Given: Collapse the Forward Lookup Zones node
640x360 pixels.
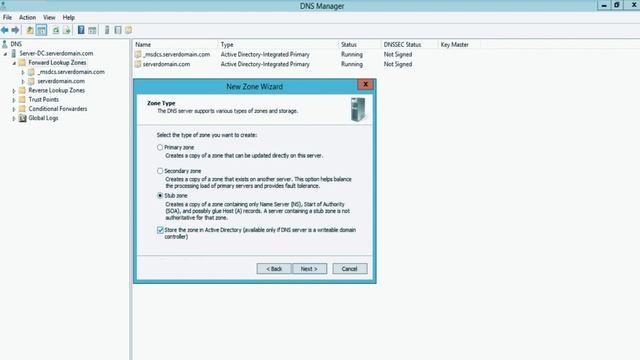Looking at the screenshot, I should [x=14, y=63].
